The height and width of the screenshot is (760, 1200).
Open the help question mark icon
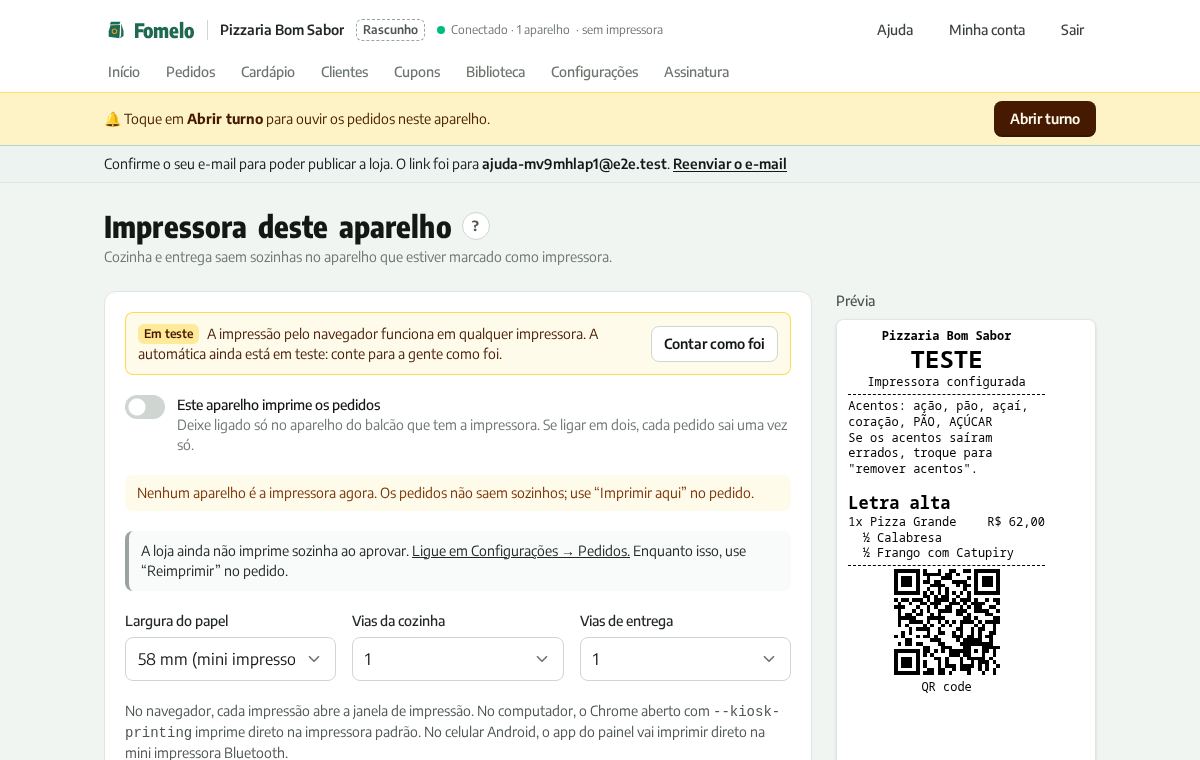(x=476, y=226)
